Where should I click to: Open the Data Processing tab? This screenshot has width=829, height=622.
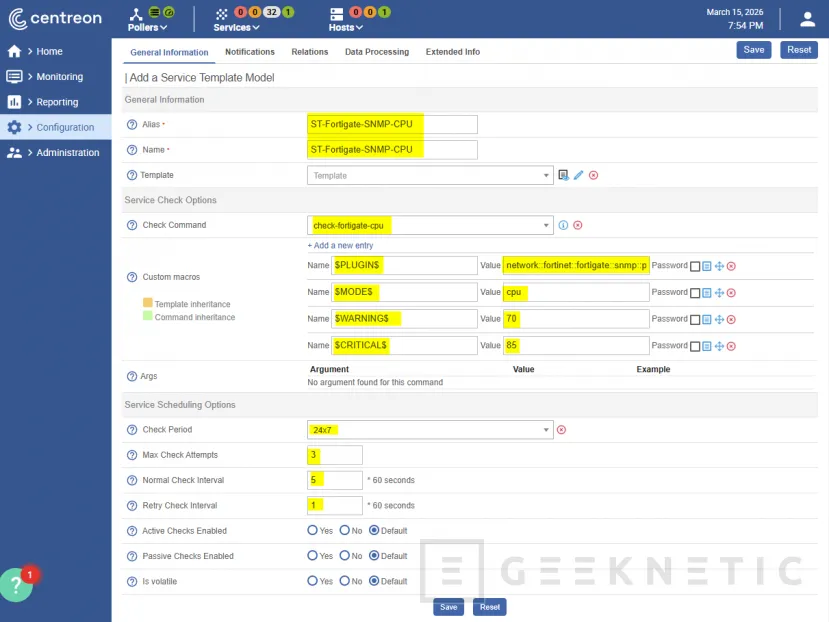pos(377,52)
